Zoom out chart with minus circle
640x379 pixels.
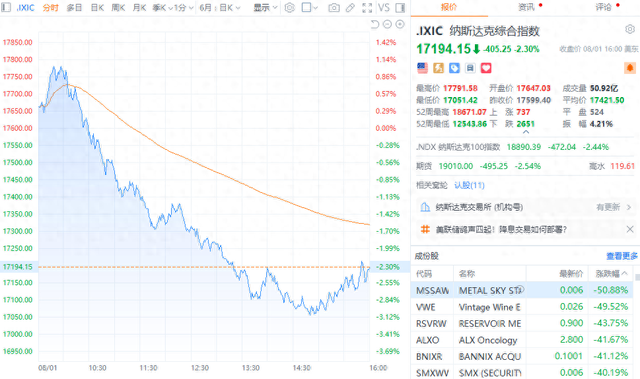pos(387,24)
